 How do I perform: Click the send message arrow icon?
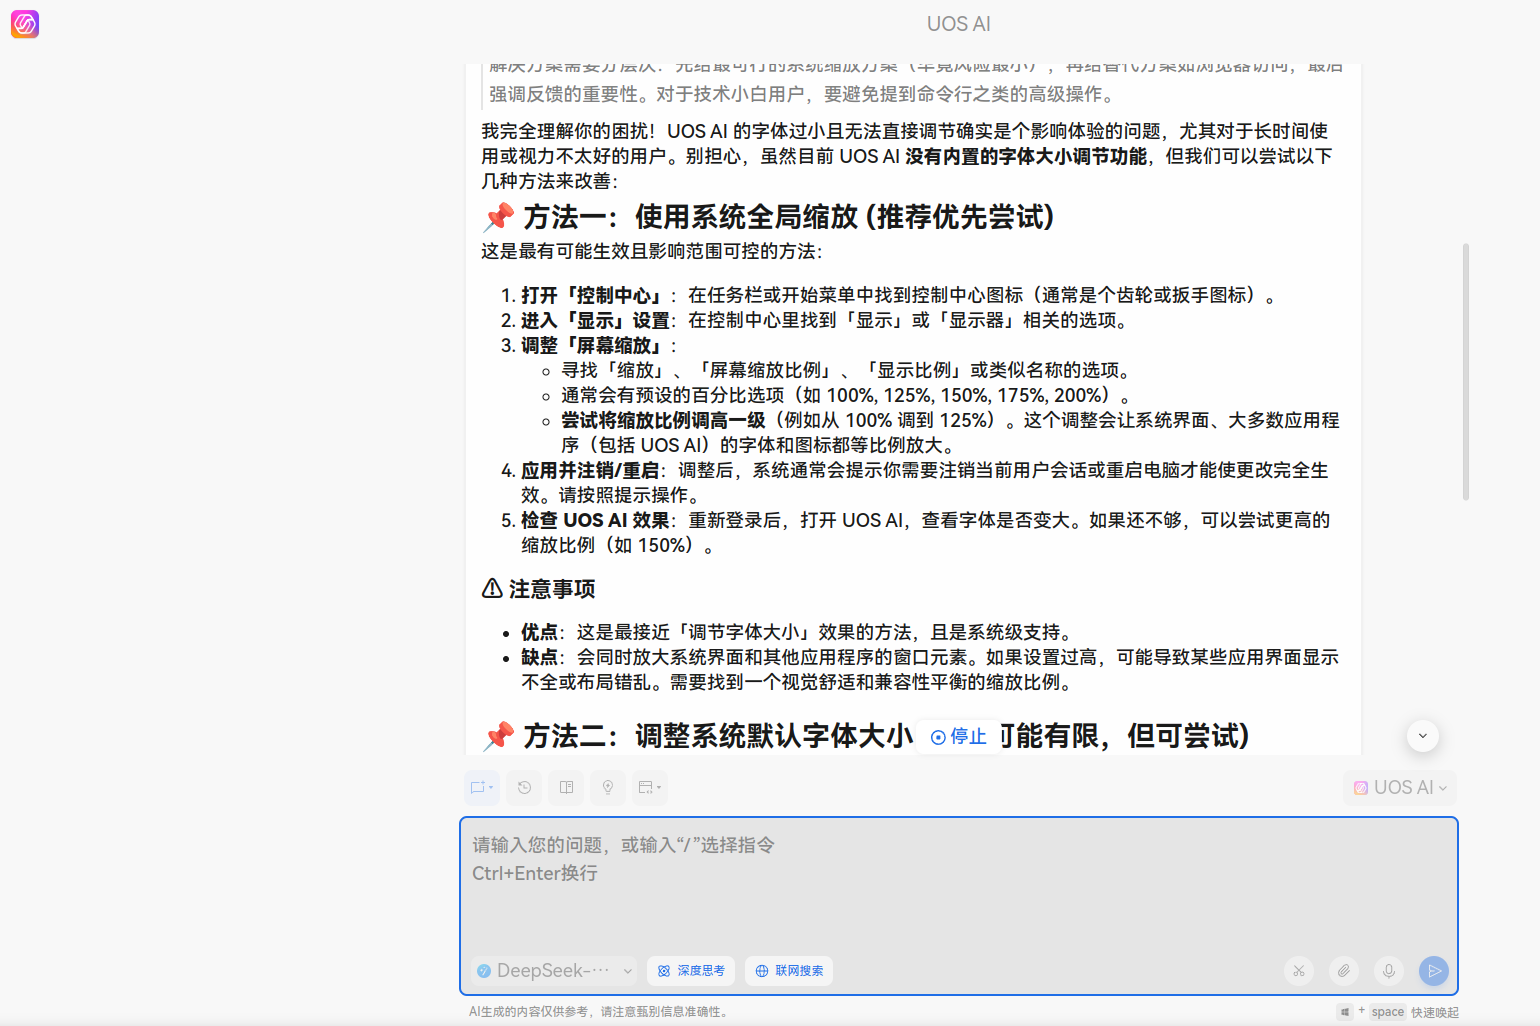click(1434, 971)
